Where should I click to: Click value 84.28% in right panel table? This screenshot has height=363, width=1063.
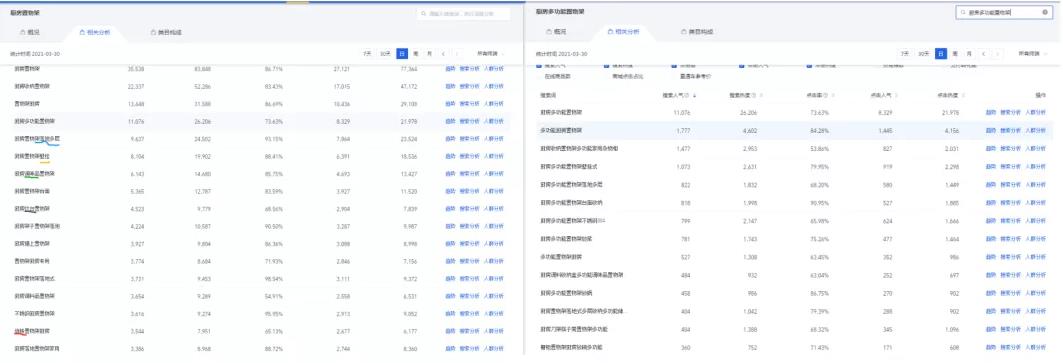[818, 130]
